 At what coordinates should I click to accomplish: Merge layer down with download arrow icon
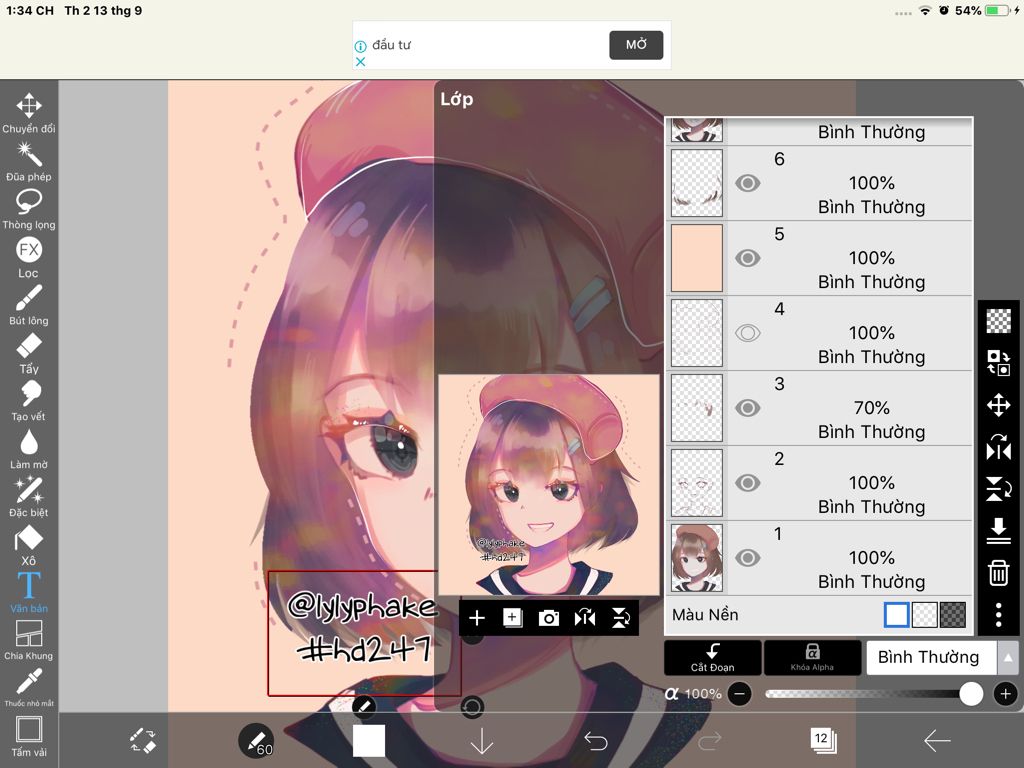coord(999,531)
